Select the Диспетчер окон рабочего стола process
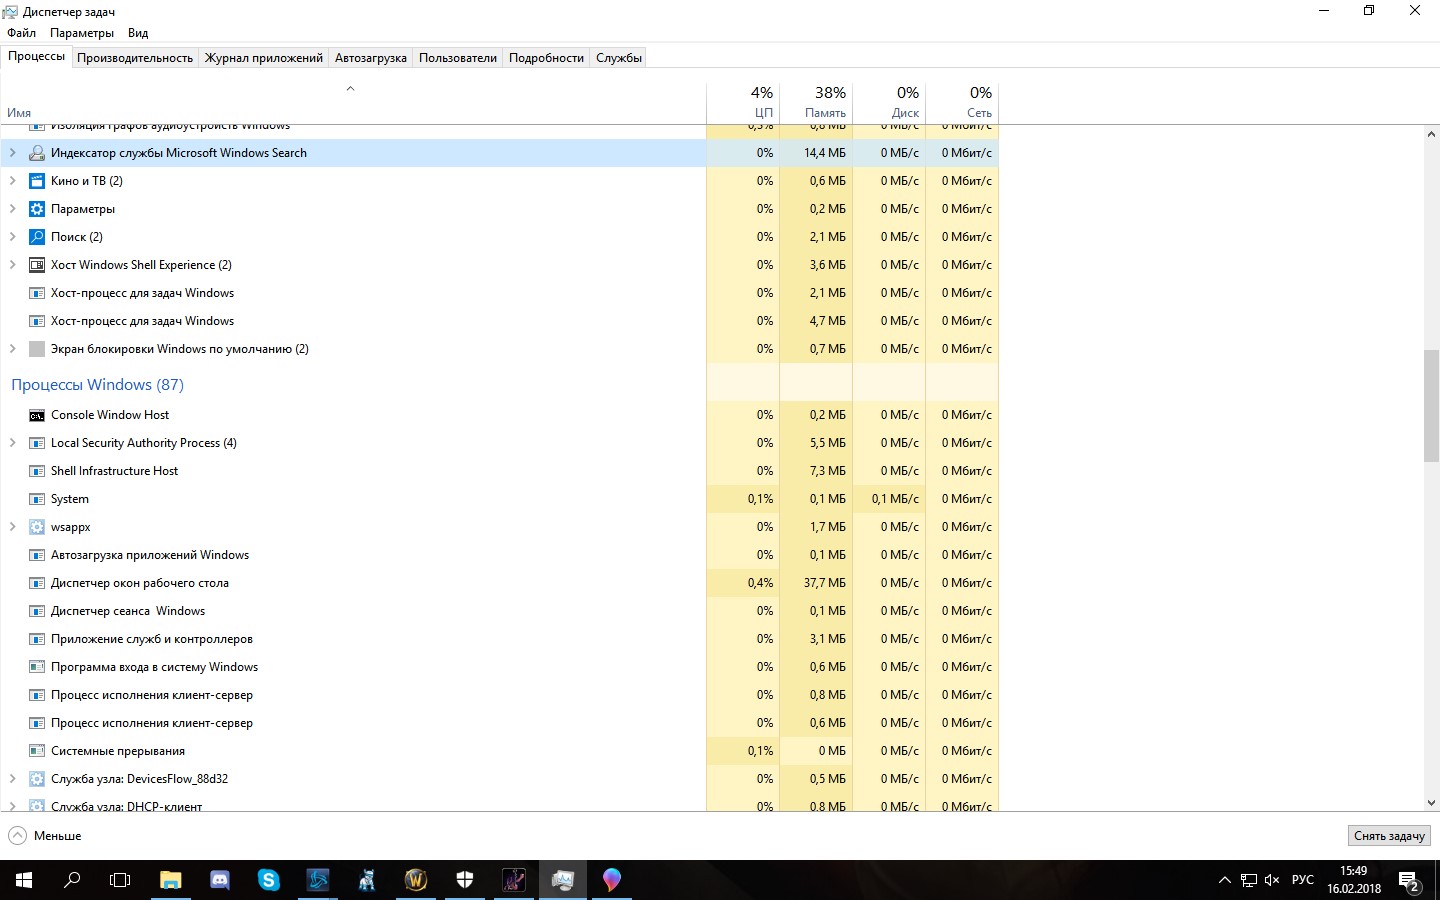The image size is (1440, 900). coord(353,583)
